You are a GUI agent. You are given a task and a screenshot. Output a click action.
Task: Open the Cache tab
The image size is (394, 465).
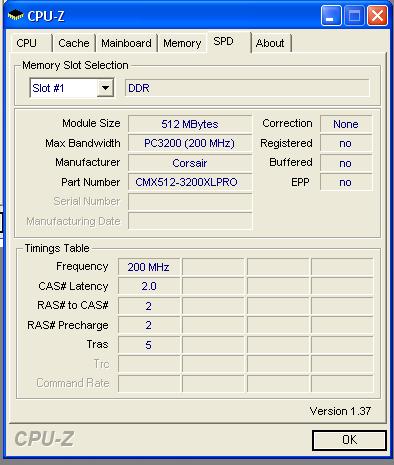point(74,43)
